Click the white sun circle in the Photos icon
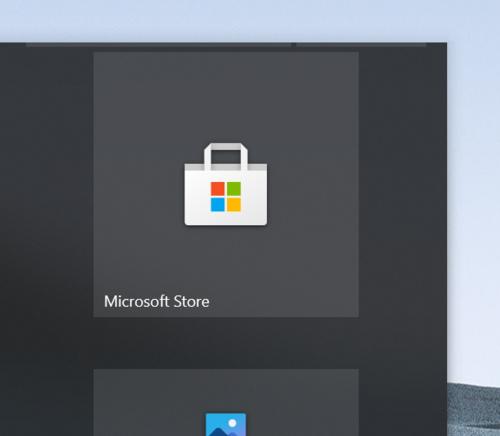Screen dimensions: 500x436 232,423
